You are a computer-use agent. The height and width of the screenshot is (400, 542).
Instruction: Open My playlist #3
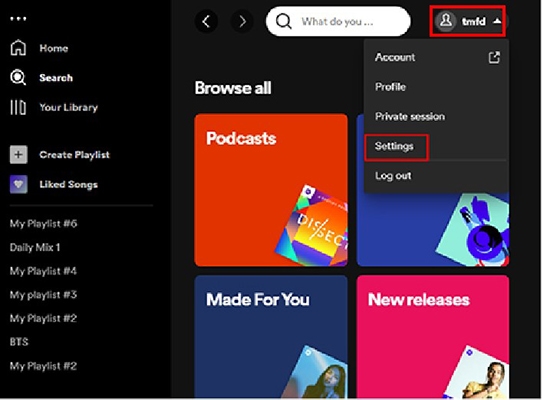[x=43, y=295]
